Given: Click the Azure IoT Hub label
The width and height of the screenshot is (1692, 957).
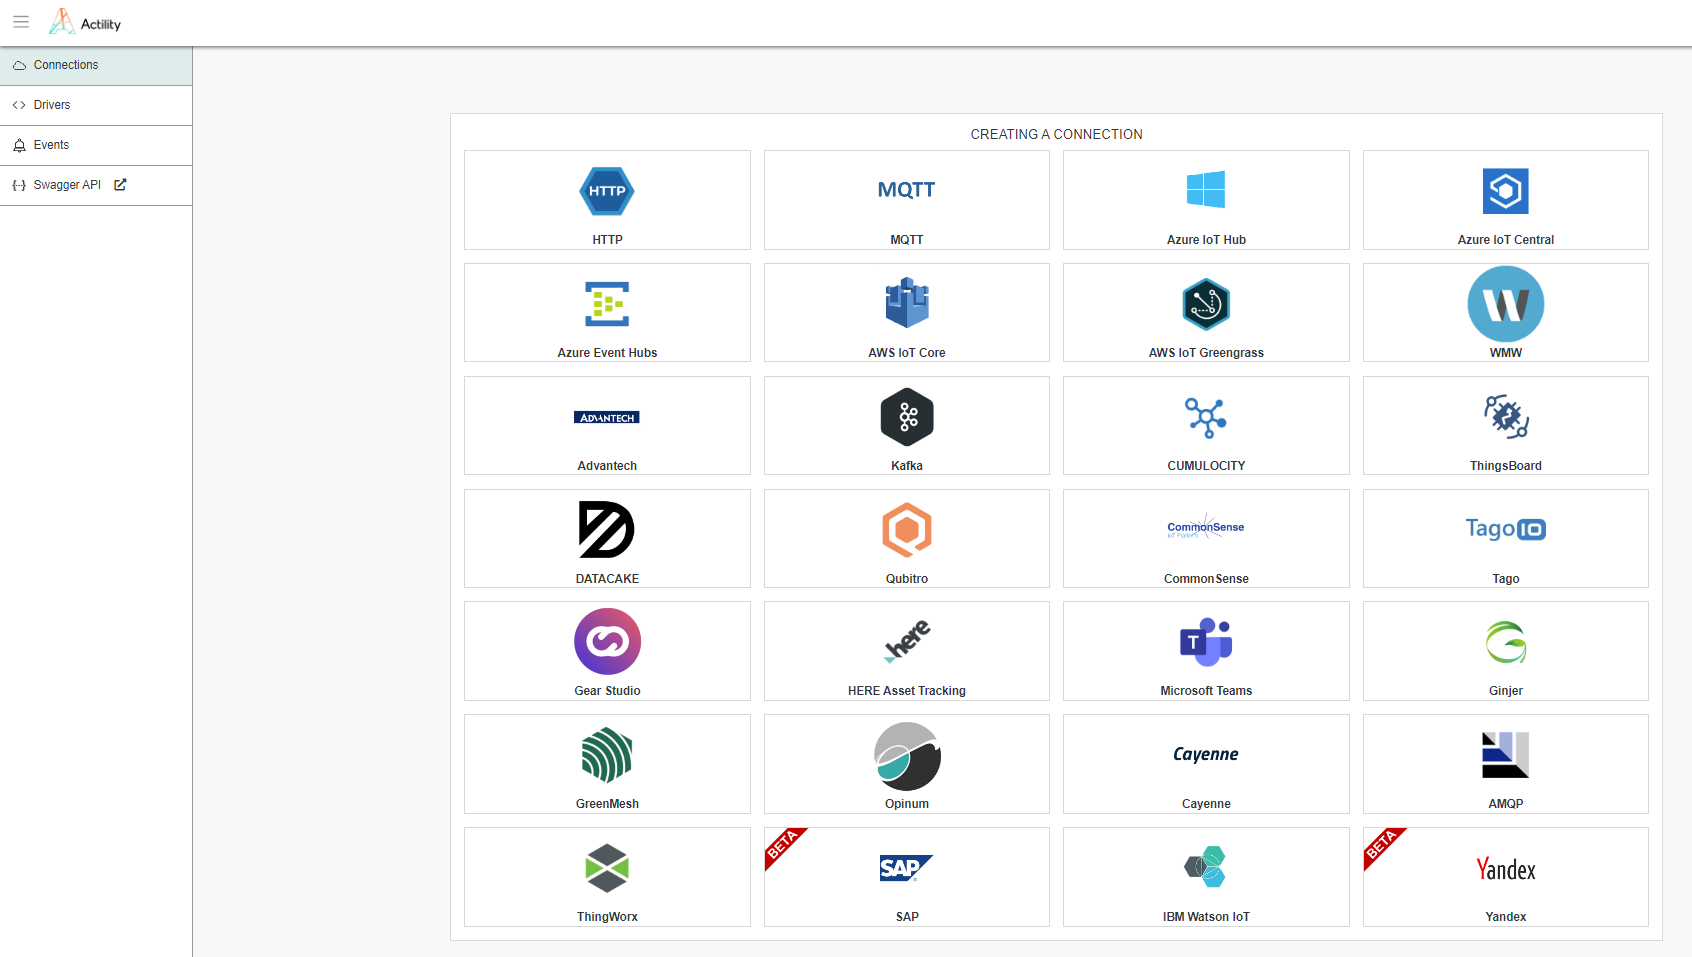Looking at the screenshot, I should (1206, 240).
